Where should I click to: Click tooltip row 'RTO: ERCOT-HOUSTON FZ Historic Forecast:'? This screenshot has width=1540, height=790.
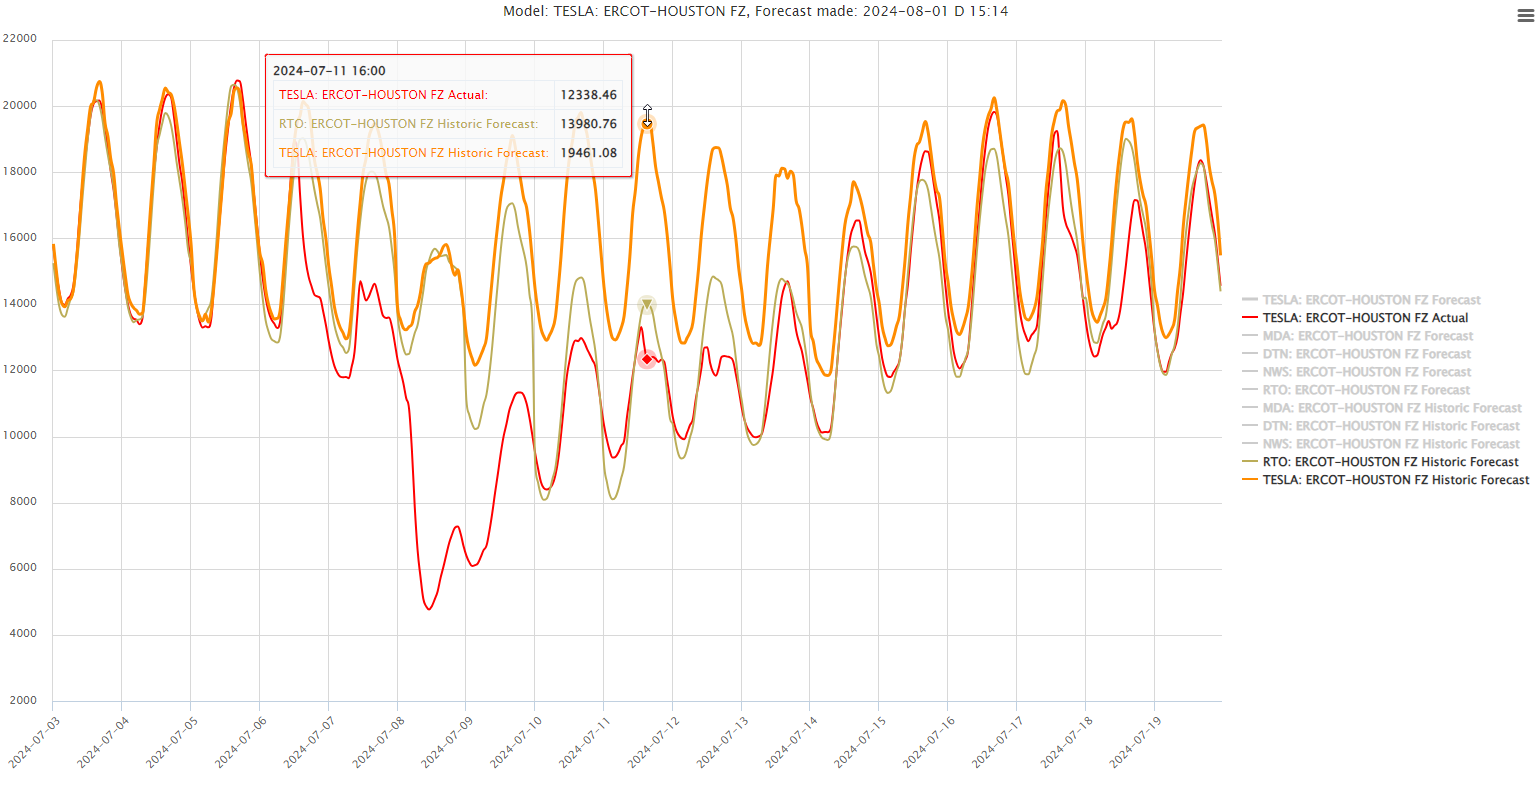448,124
